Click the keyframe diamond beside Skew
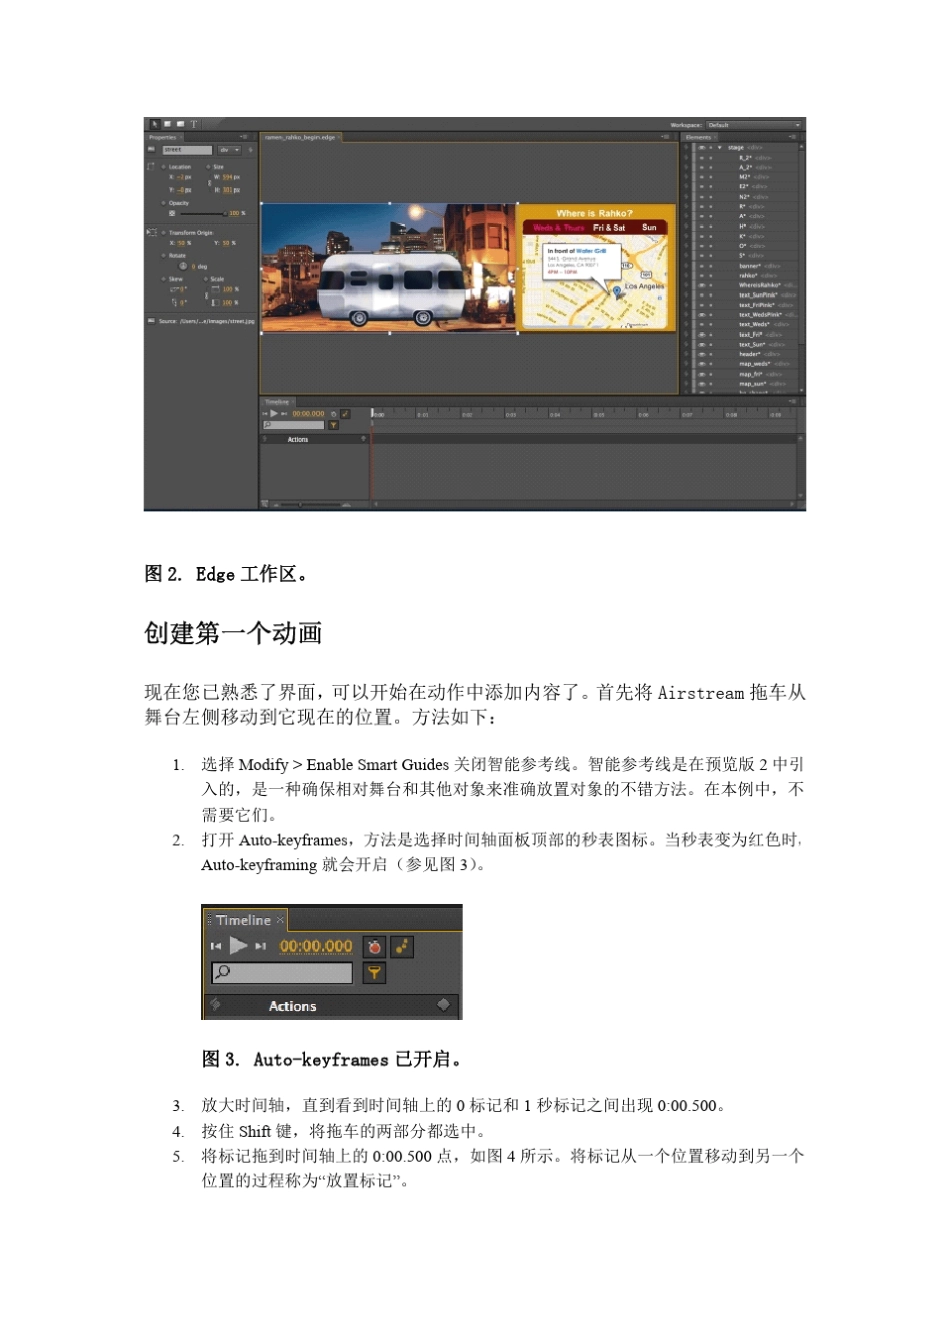The image size is (950, 1344). 163,279
